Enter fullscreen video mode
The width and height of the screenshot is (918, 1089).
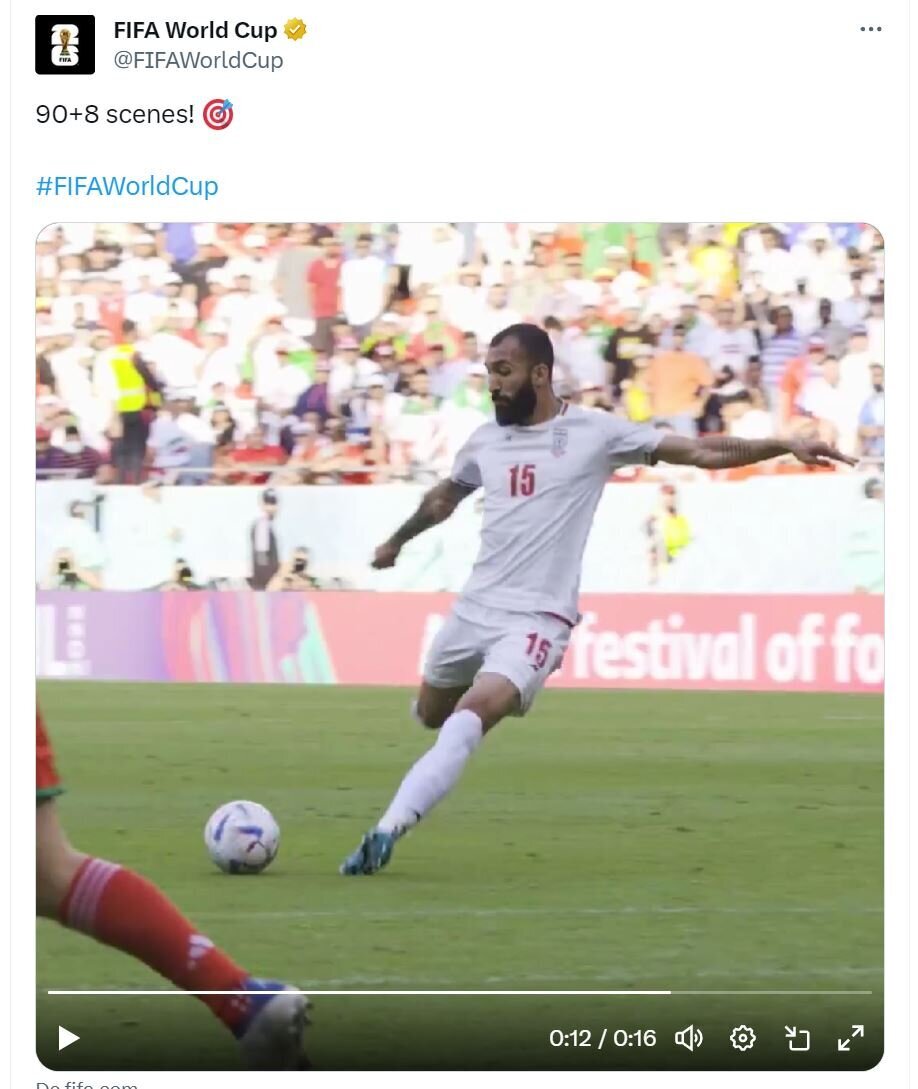pyautogui.click(x=851, y=1038)
